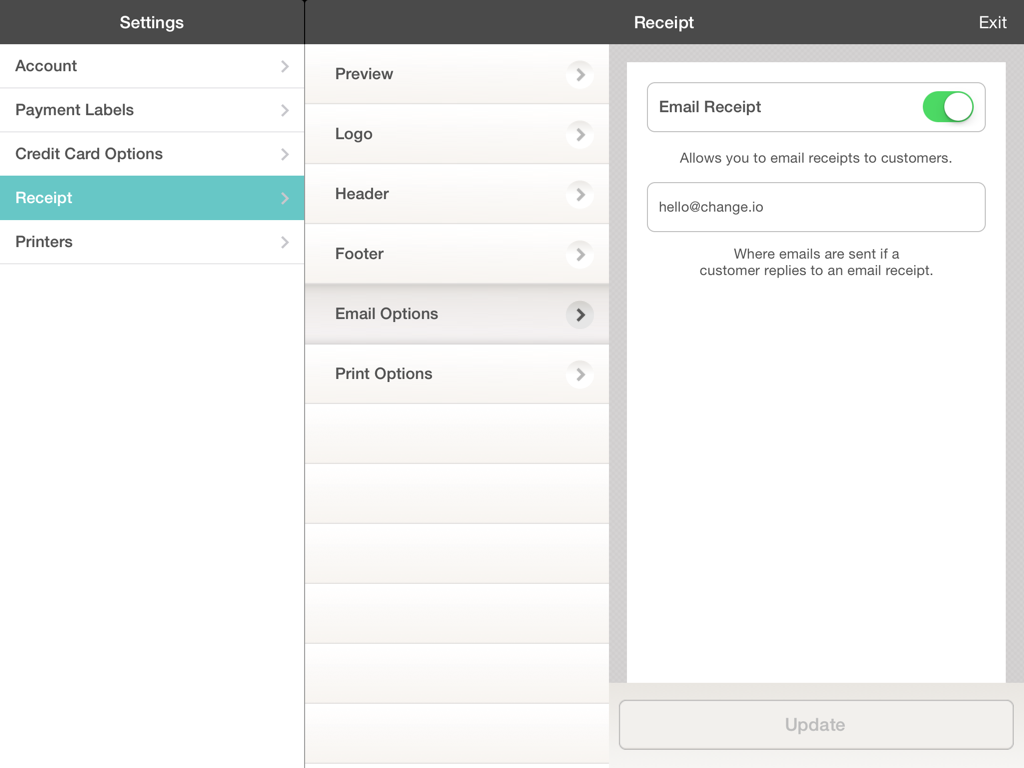
Task: Click Exit in the top bar
Action: [992, 22]
